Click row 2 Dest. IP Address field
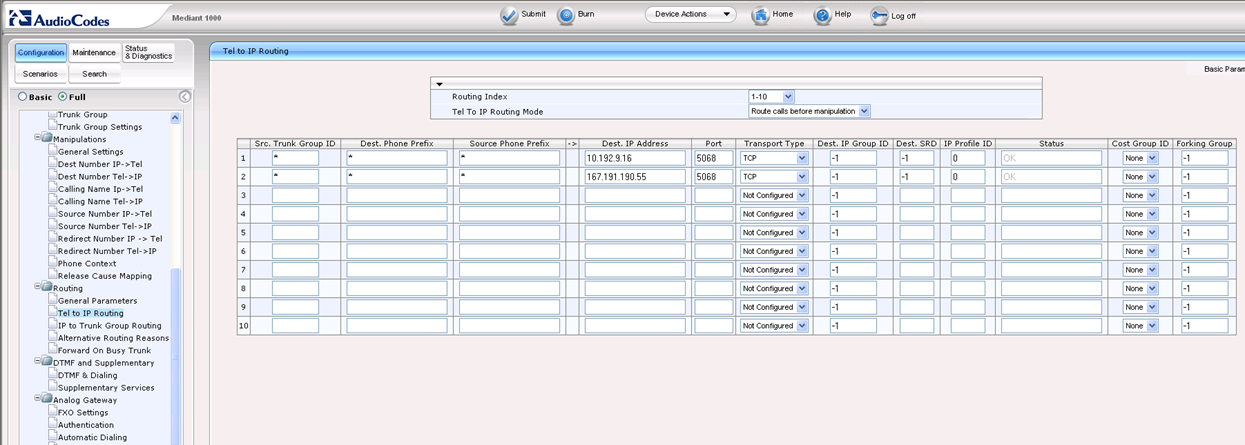 pyautogui.click(x=636, y=177)
